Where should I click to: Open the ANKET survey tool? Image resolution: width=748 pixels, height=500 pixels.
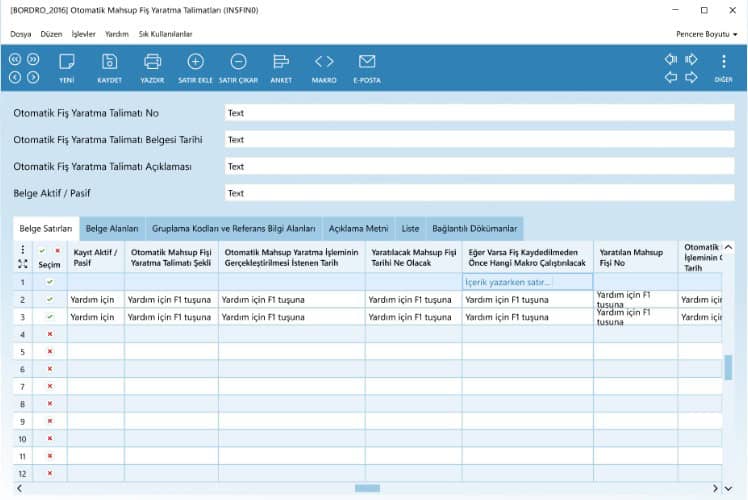[281, 62]
